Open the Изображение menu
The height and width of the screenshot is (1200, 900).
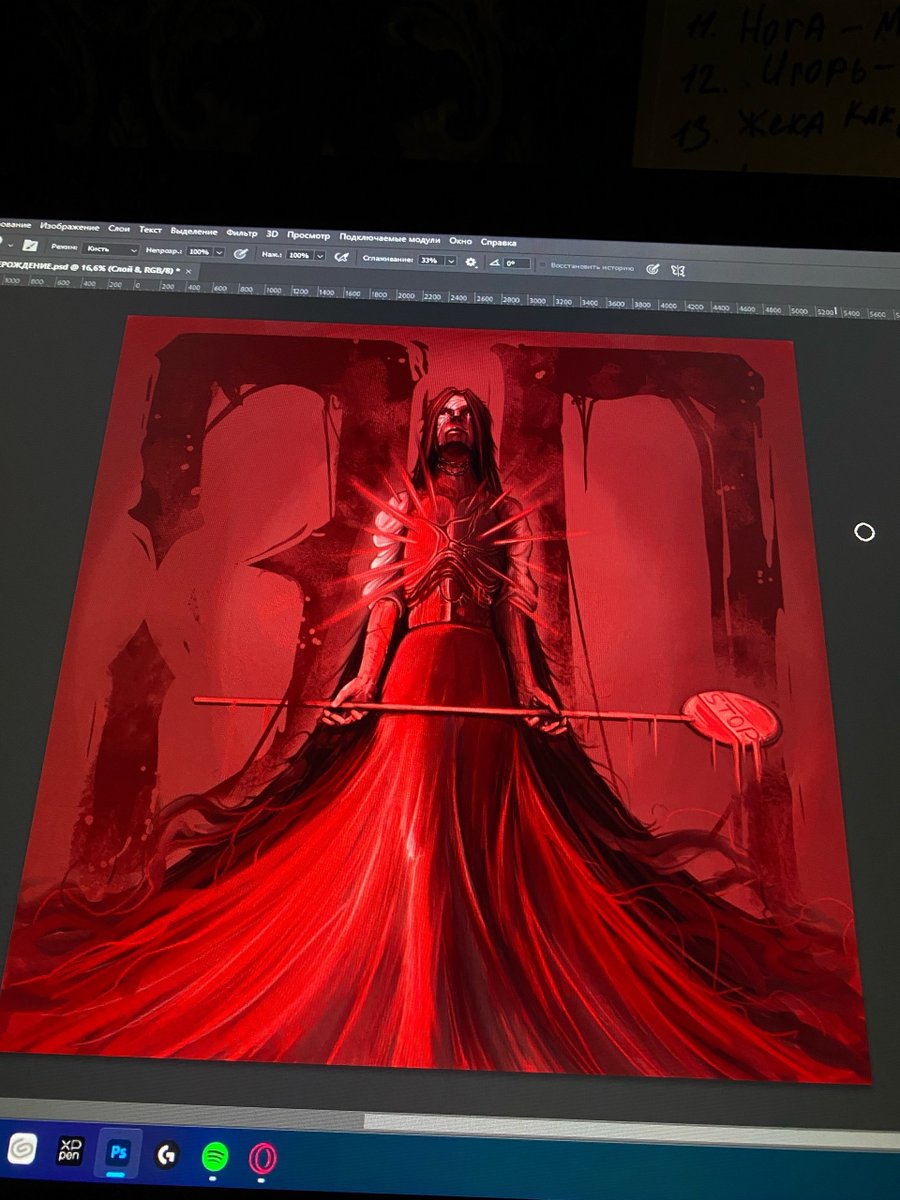(70, 227)
